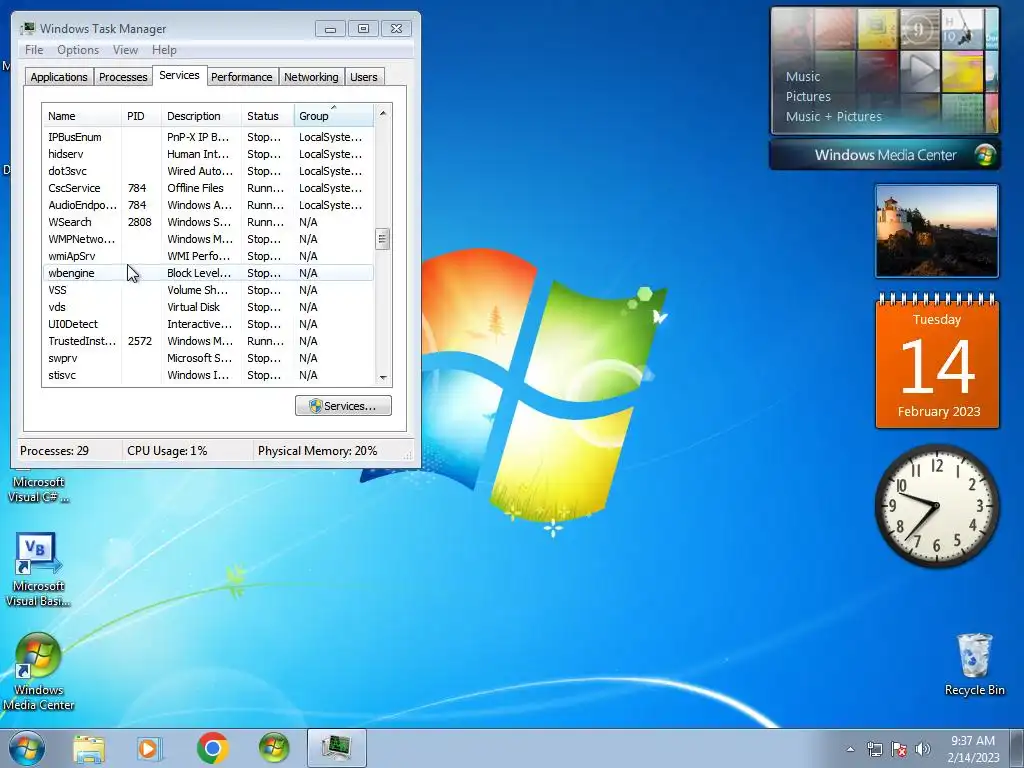1024x768 pixels.
Task: Switch to the Users tab
Action: coord(364,77)
